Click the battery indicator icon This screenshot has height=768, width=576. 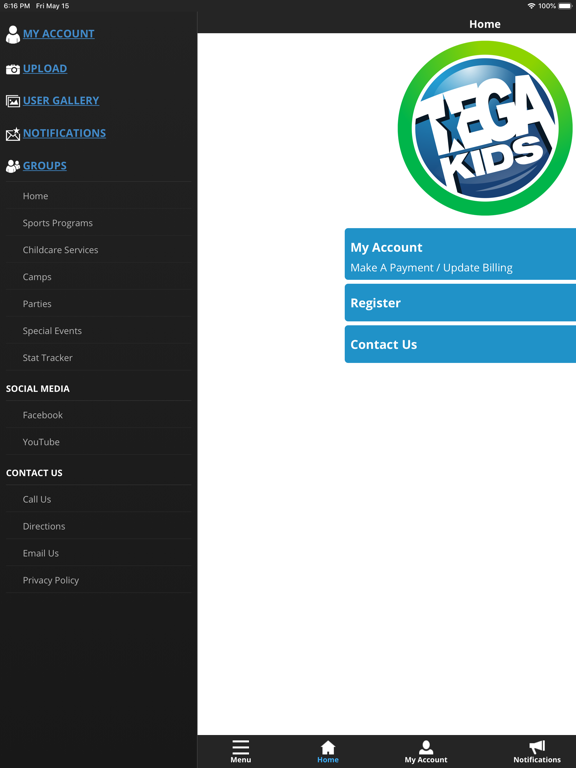pyautogui.click(x=565, y=6)
